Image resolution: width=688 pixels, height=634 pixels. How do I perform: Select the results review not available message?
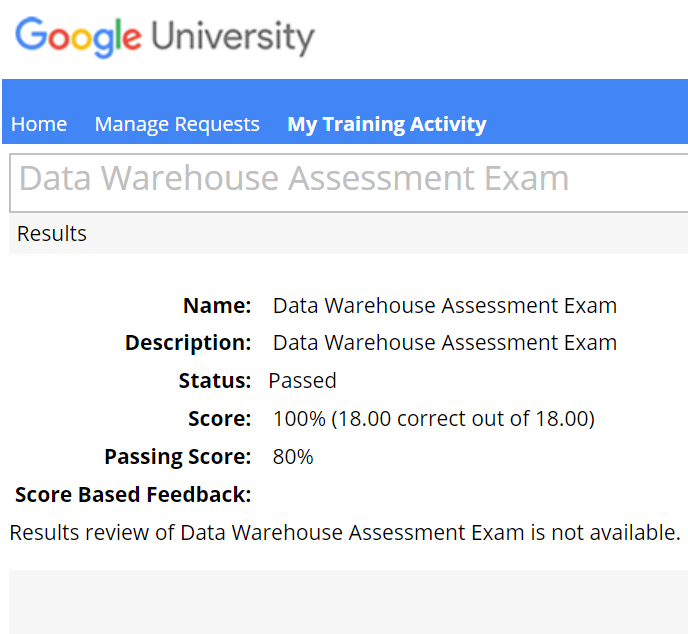coord(345,533)
